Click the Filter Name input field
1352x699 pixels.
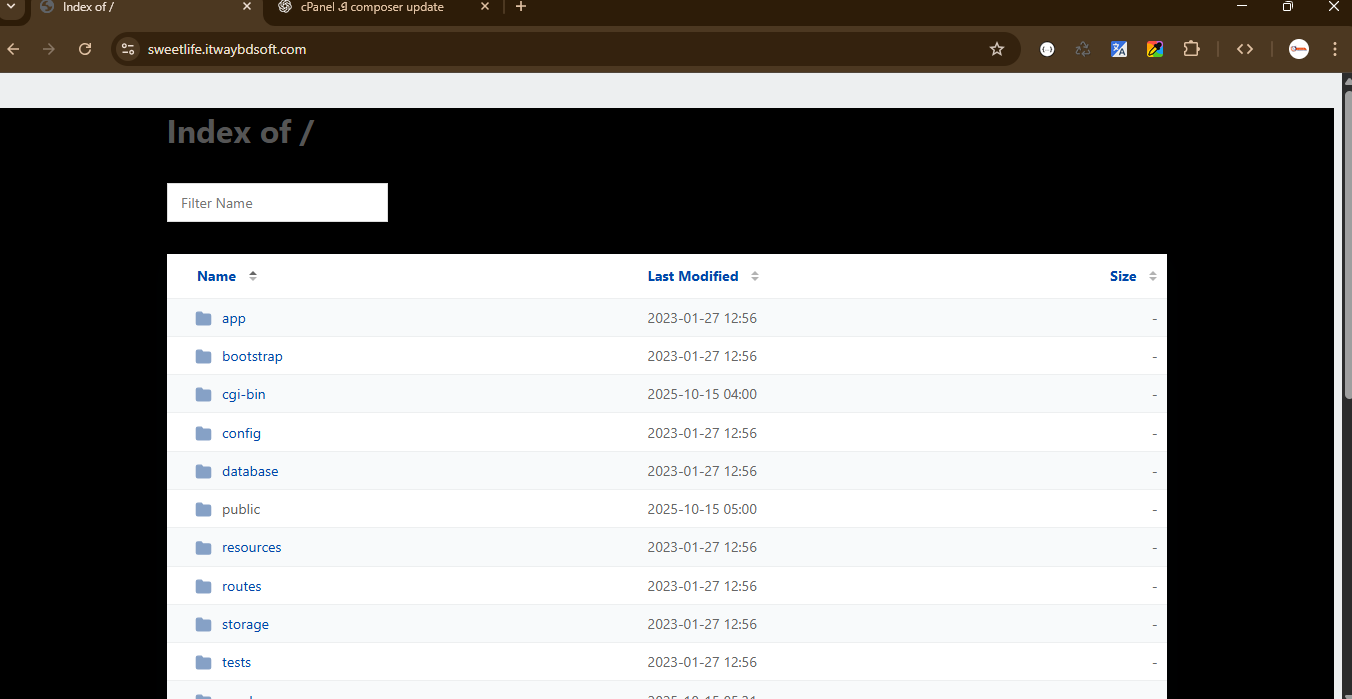click(x=277, y=203)
